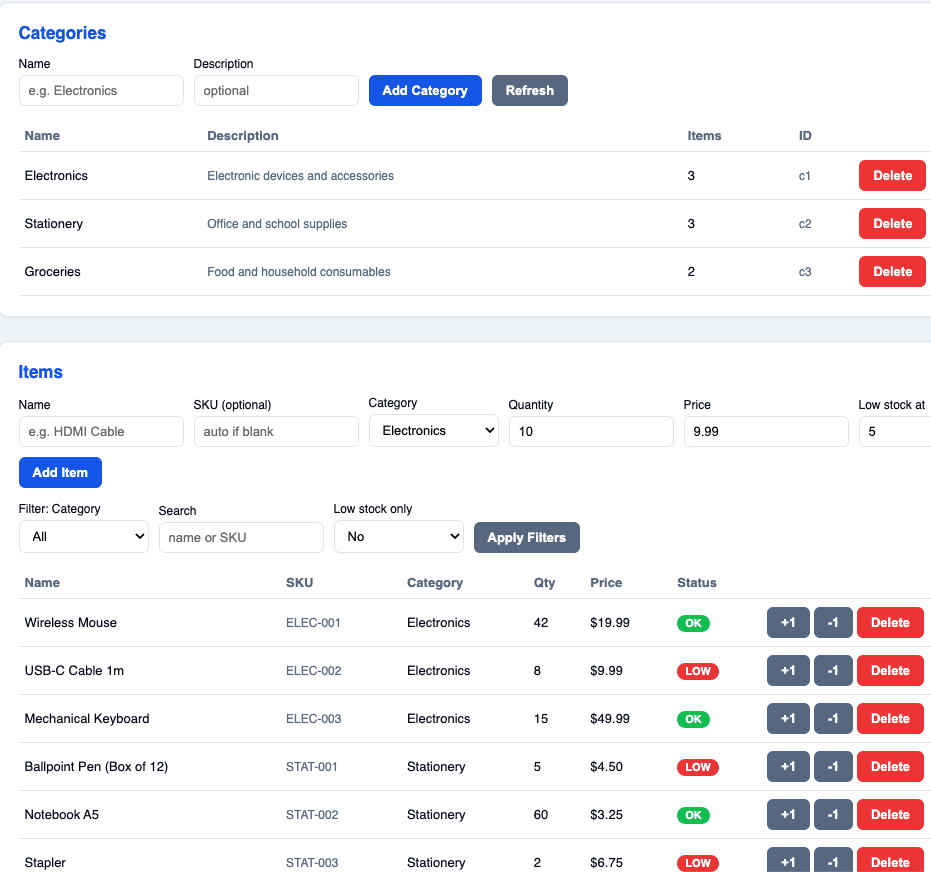Focus the Search name or SKU field
The image size is (931, 872).
tap(242, 538)
